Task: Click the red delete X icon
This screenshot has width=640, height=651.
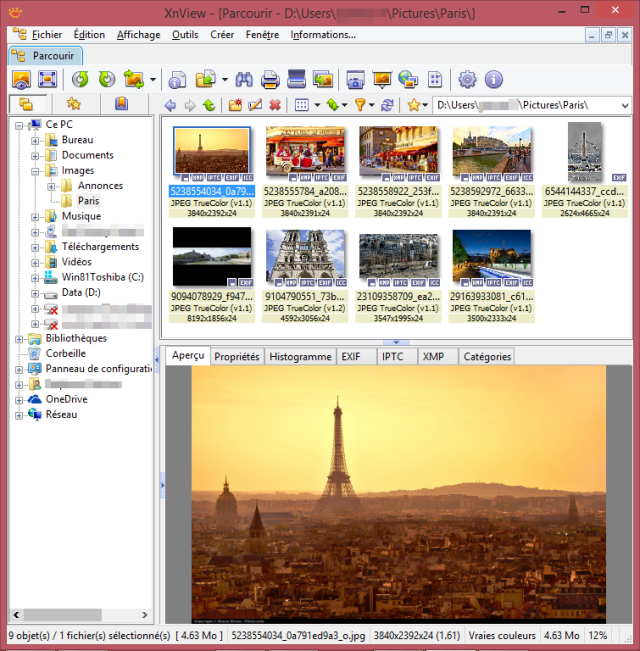Action: point(275,105)
